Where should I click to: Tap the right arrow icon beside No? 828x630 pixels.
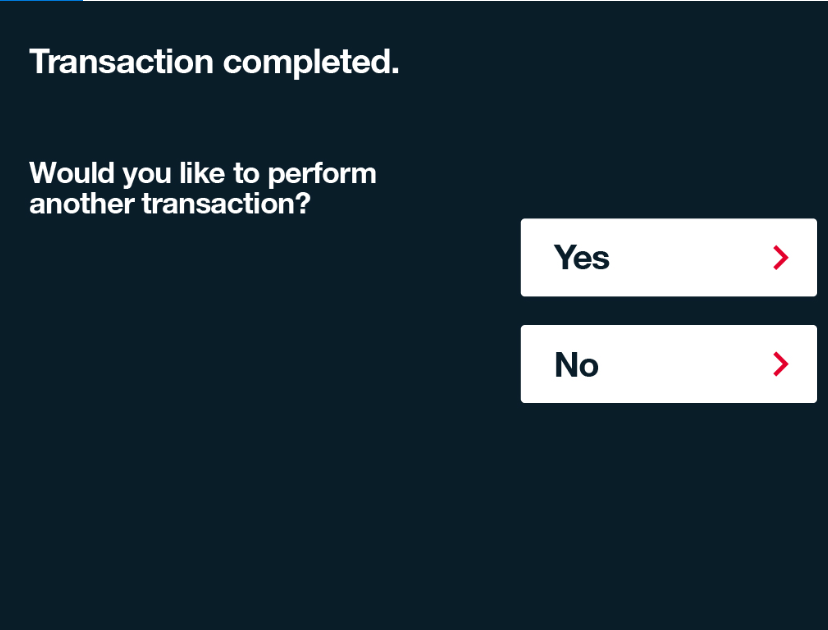[x=781, y=364]
